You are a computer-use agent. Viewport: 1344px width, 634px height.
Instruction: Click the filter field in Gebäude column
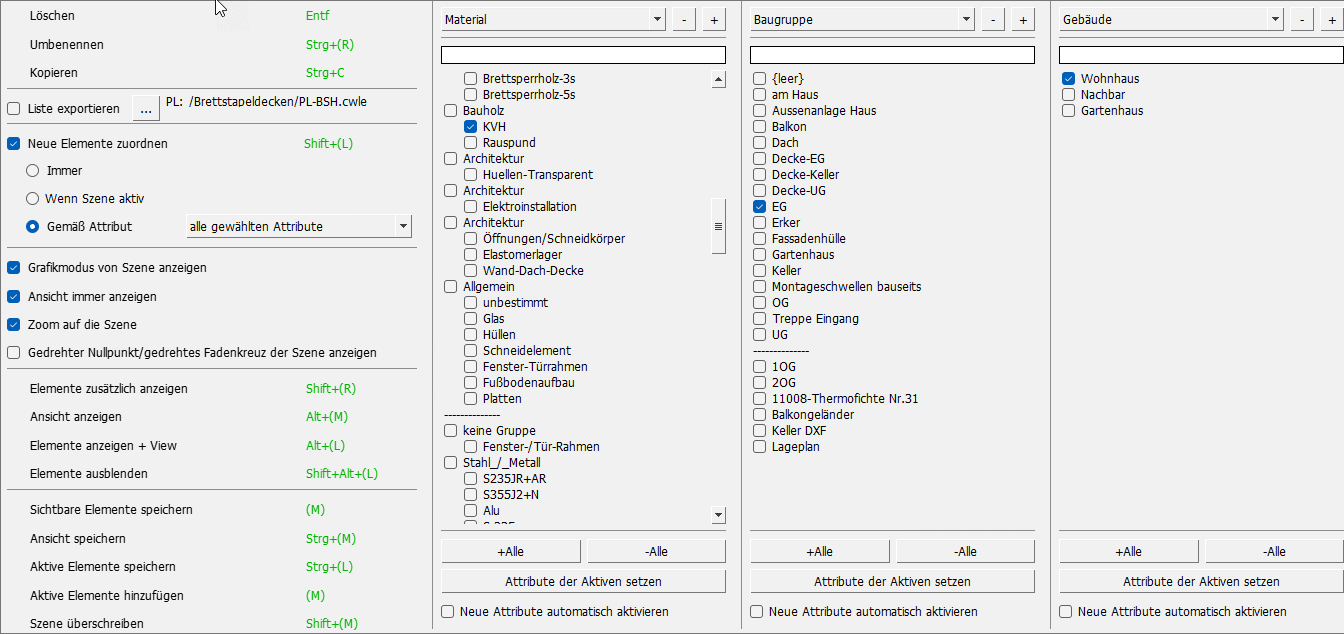click(1201, 55)
